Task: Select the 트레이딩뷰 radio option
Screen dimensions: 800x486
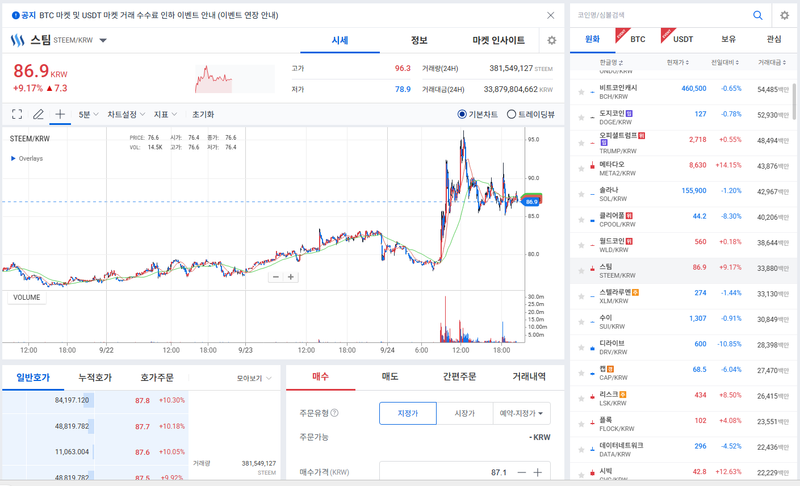Action: tap(531, 114)
